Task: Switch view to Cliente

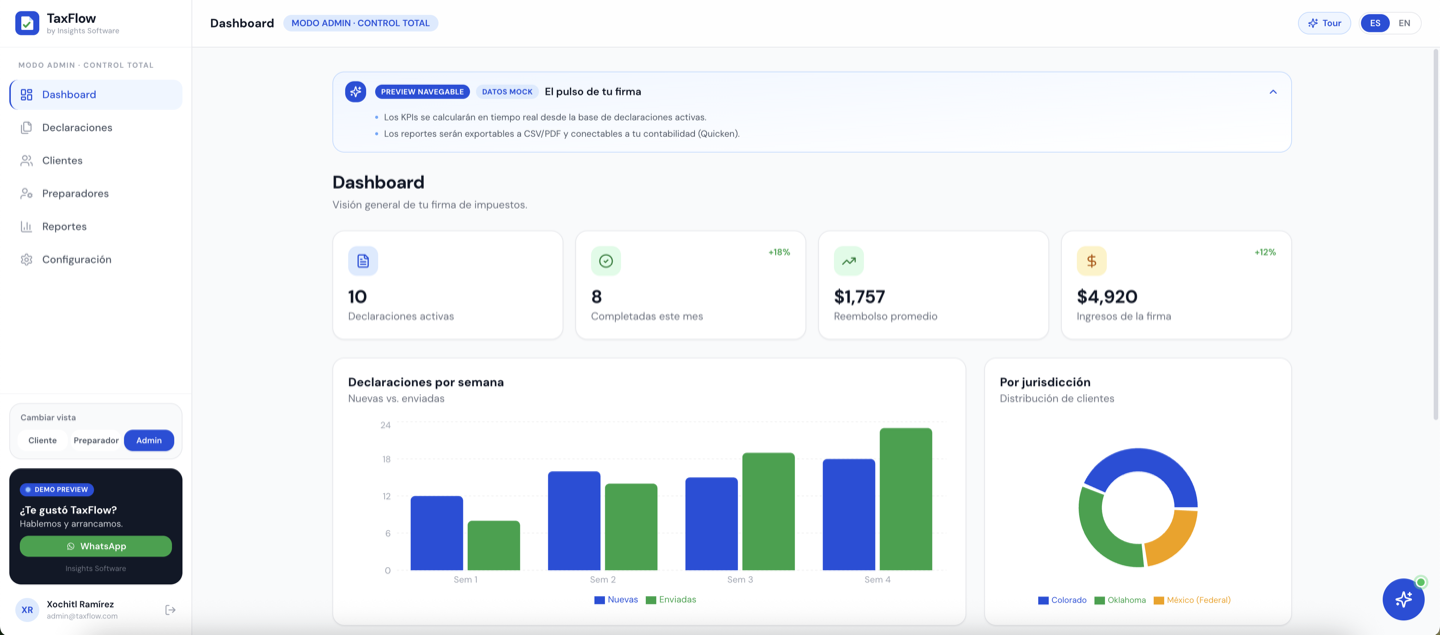Action: point(43,440)
